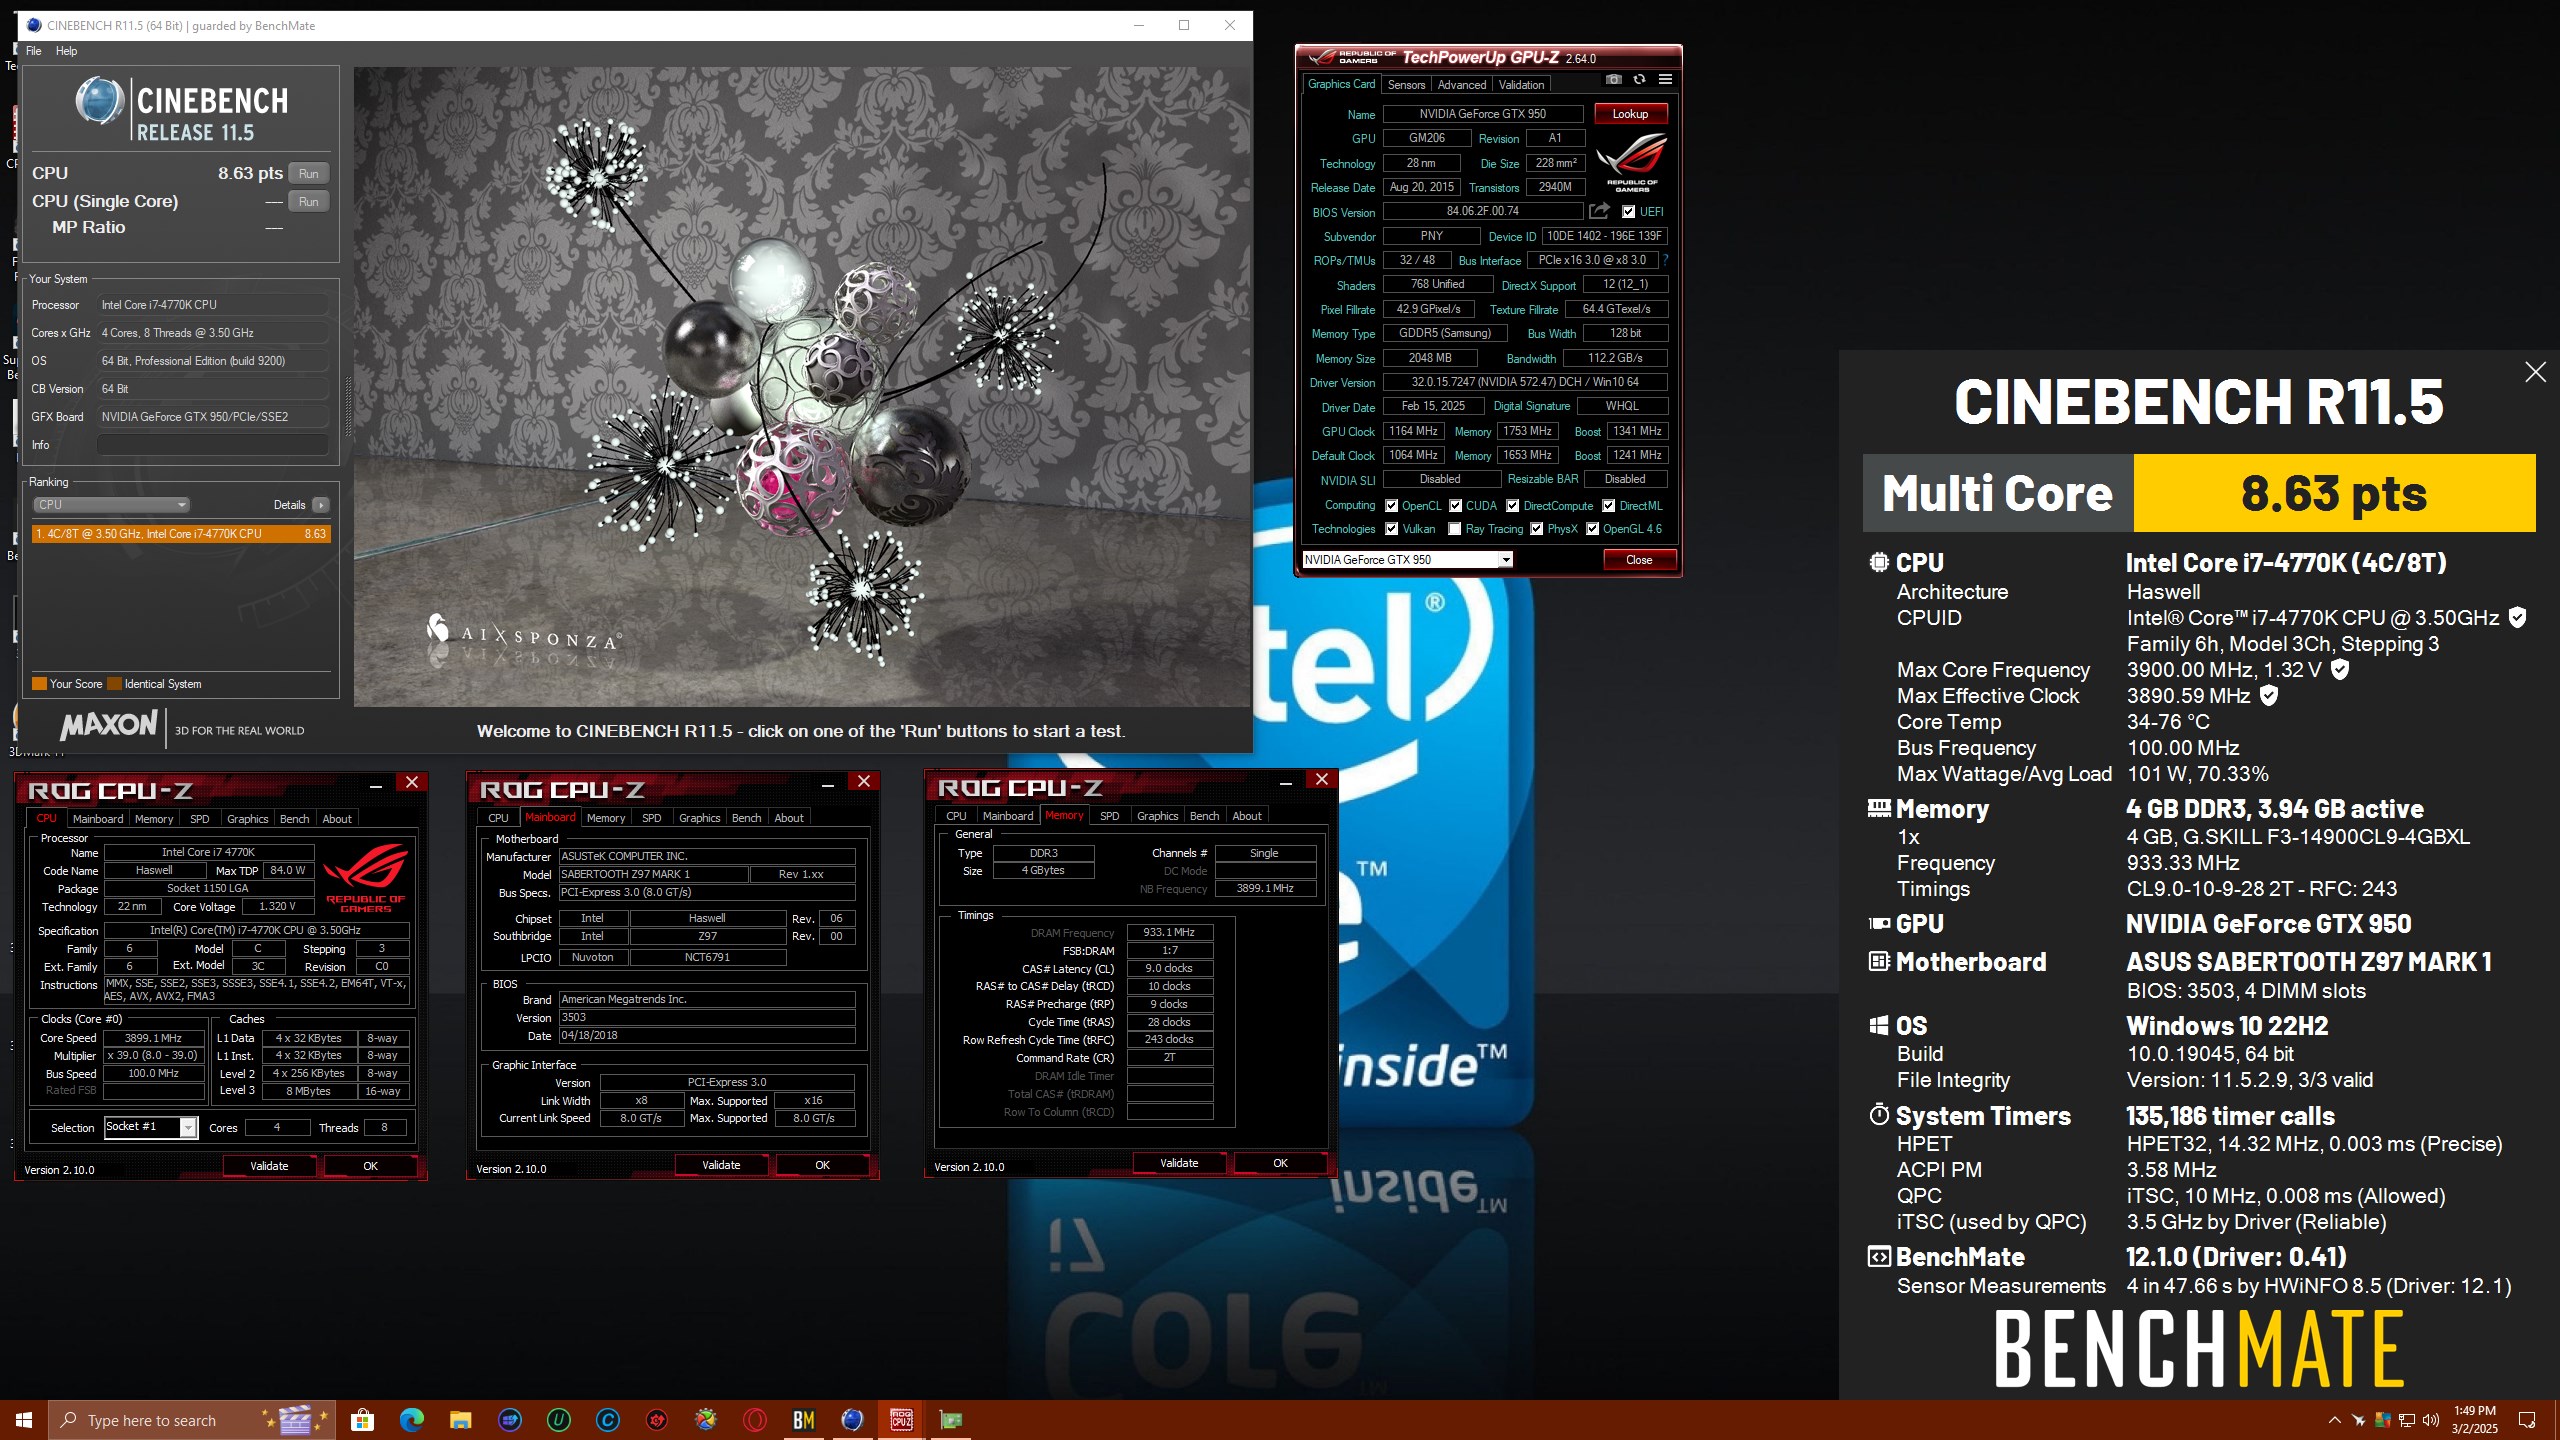The width and height of the screenshot is (2560, 1440).
Task: Click the network icon in system tray
Action: [2406, 1420]
